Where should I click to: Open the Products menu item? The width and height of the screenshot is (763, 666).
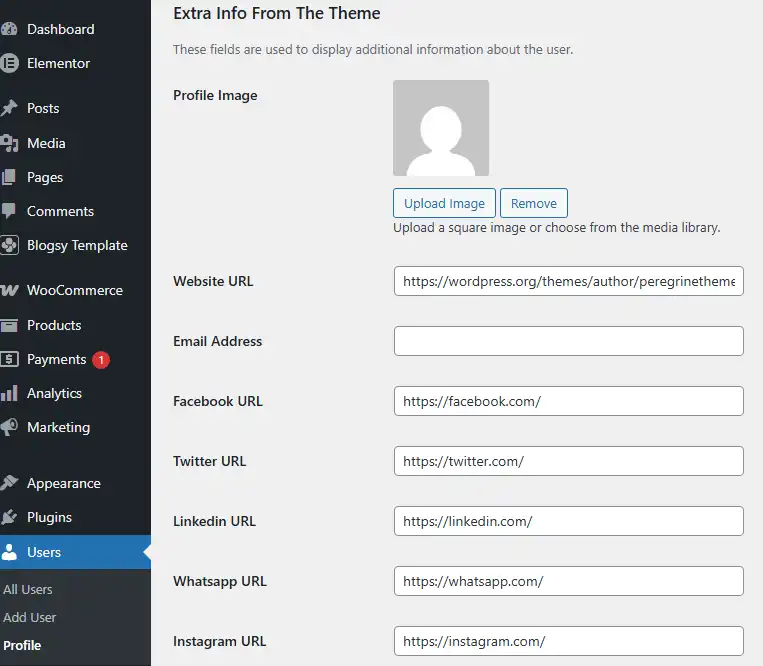(54, 325)
